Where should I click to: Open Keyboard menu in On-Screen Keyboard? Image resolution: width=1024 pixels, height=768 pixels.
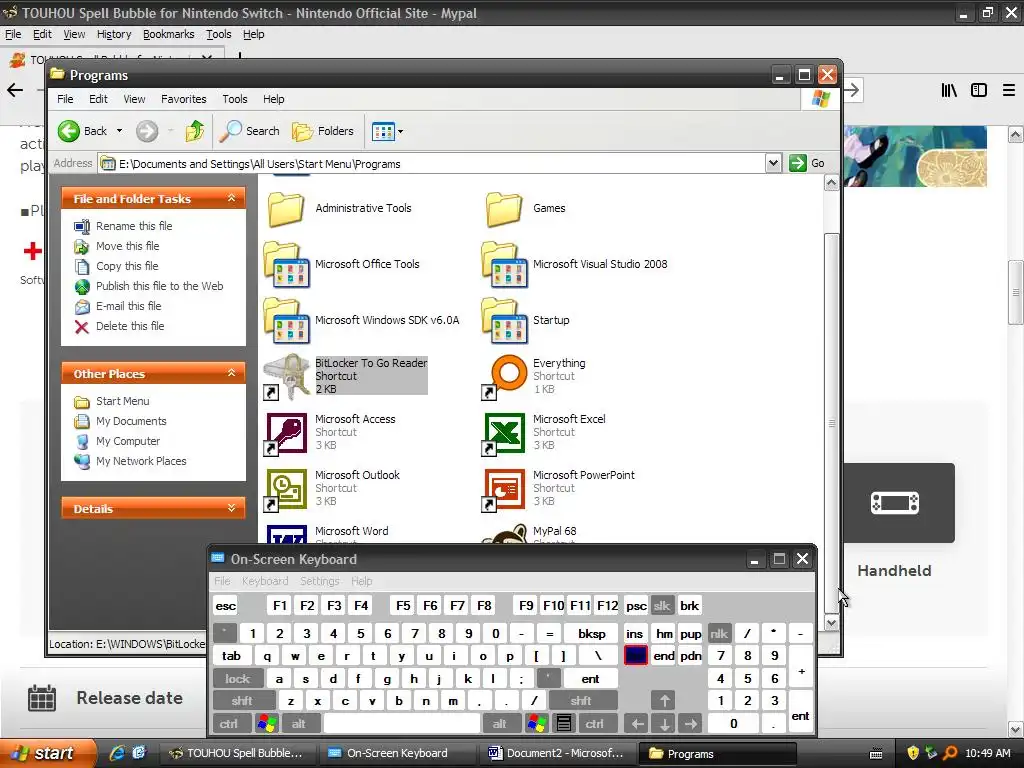tap(264, 581)
